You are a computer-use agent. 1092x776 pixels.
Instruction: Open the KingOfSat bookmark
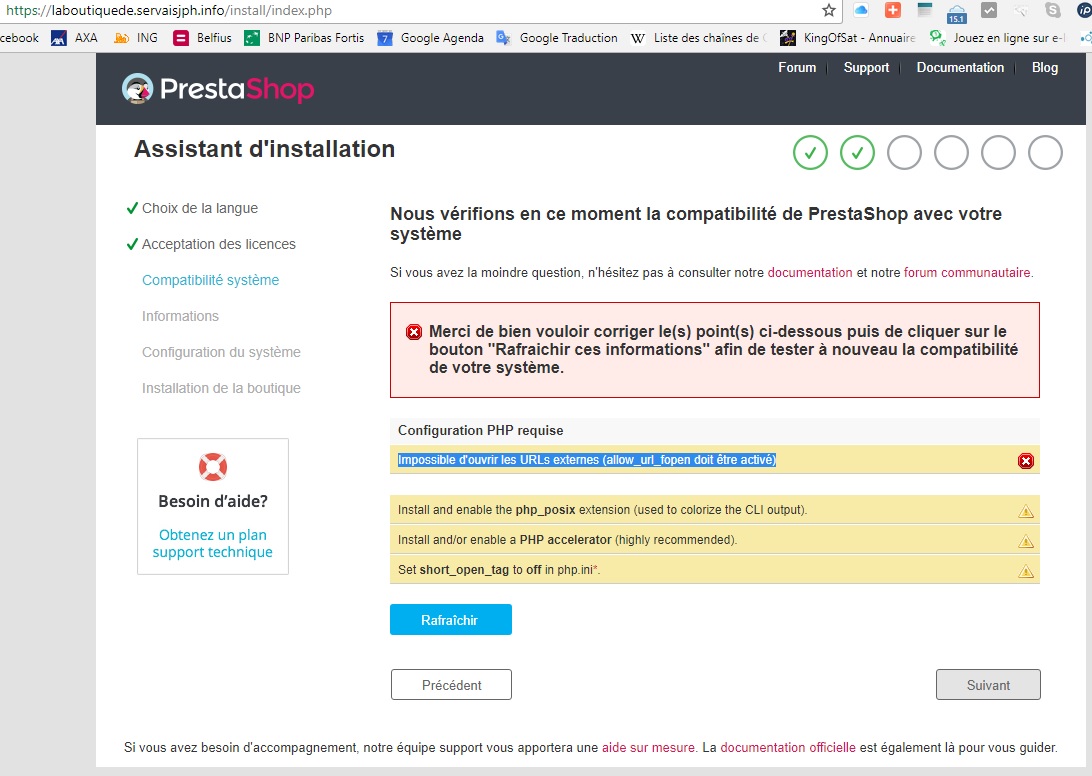(848, 38)
